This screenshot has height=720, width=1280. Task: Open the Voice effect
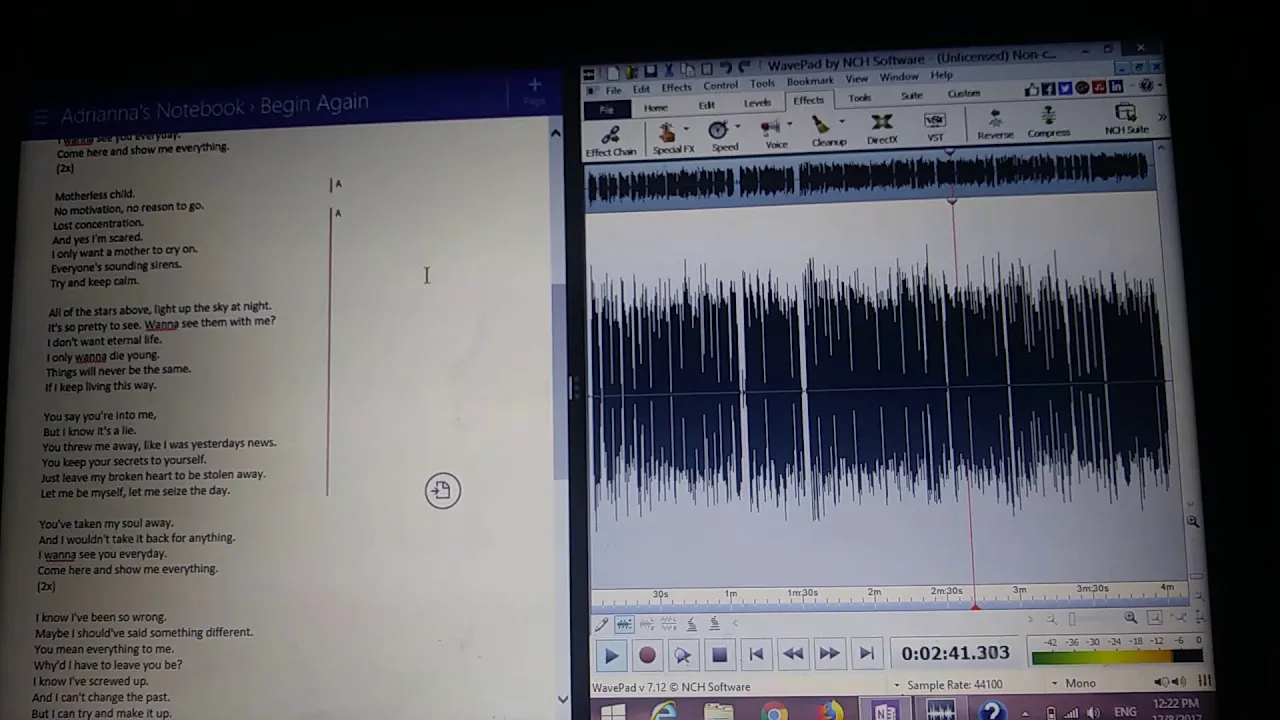click(775, 134)
